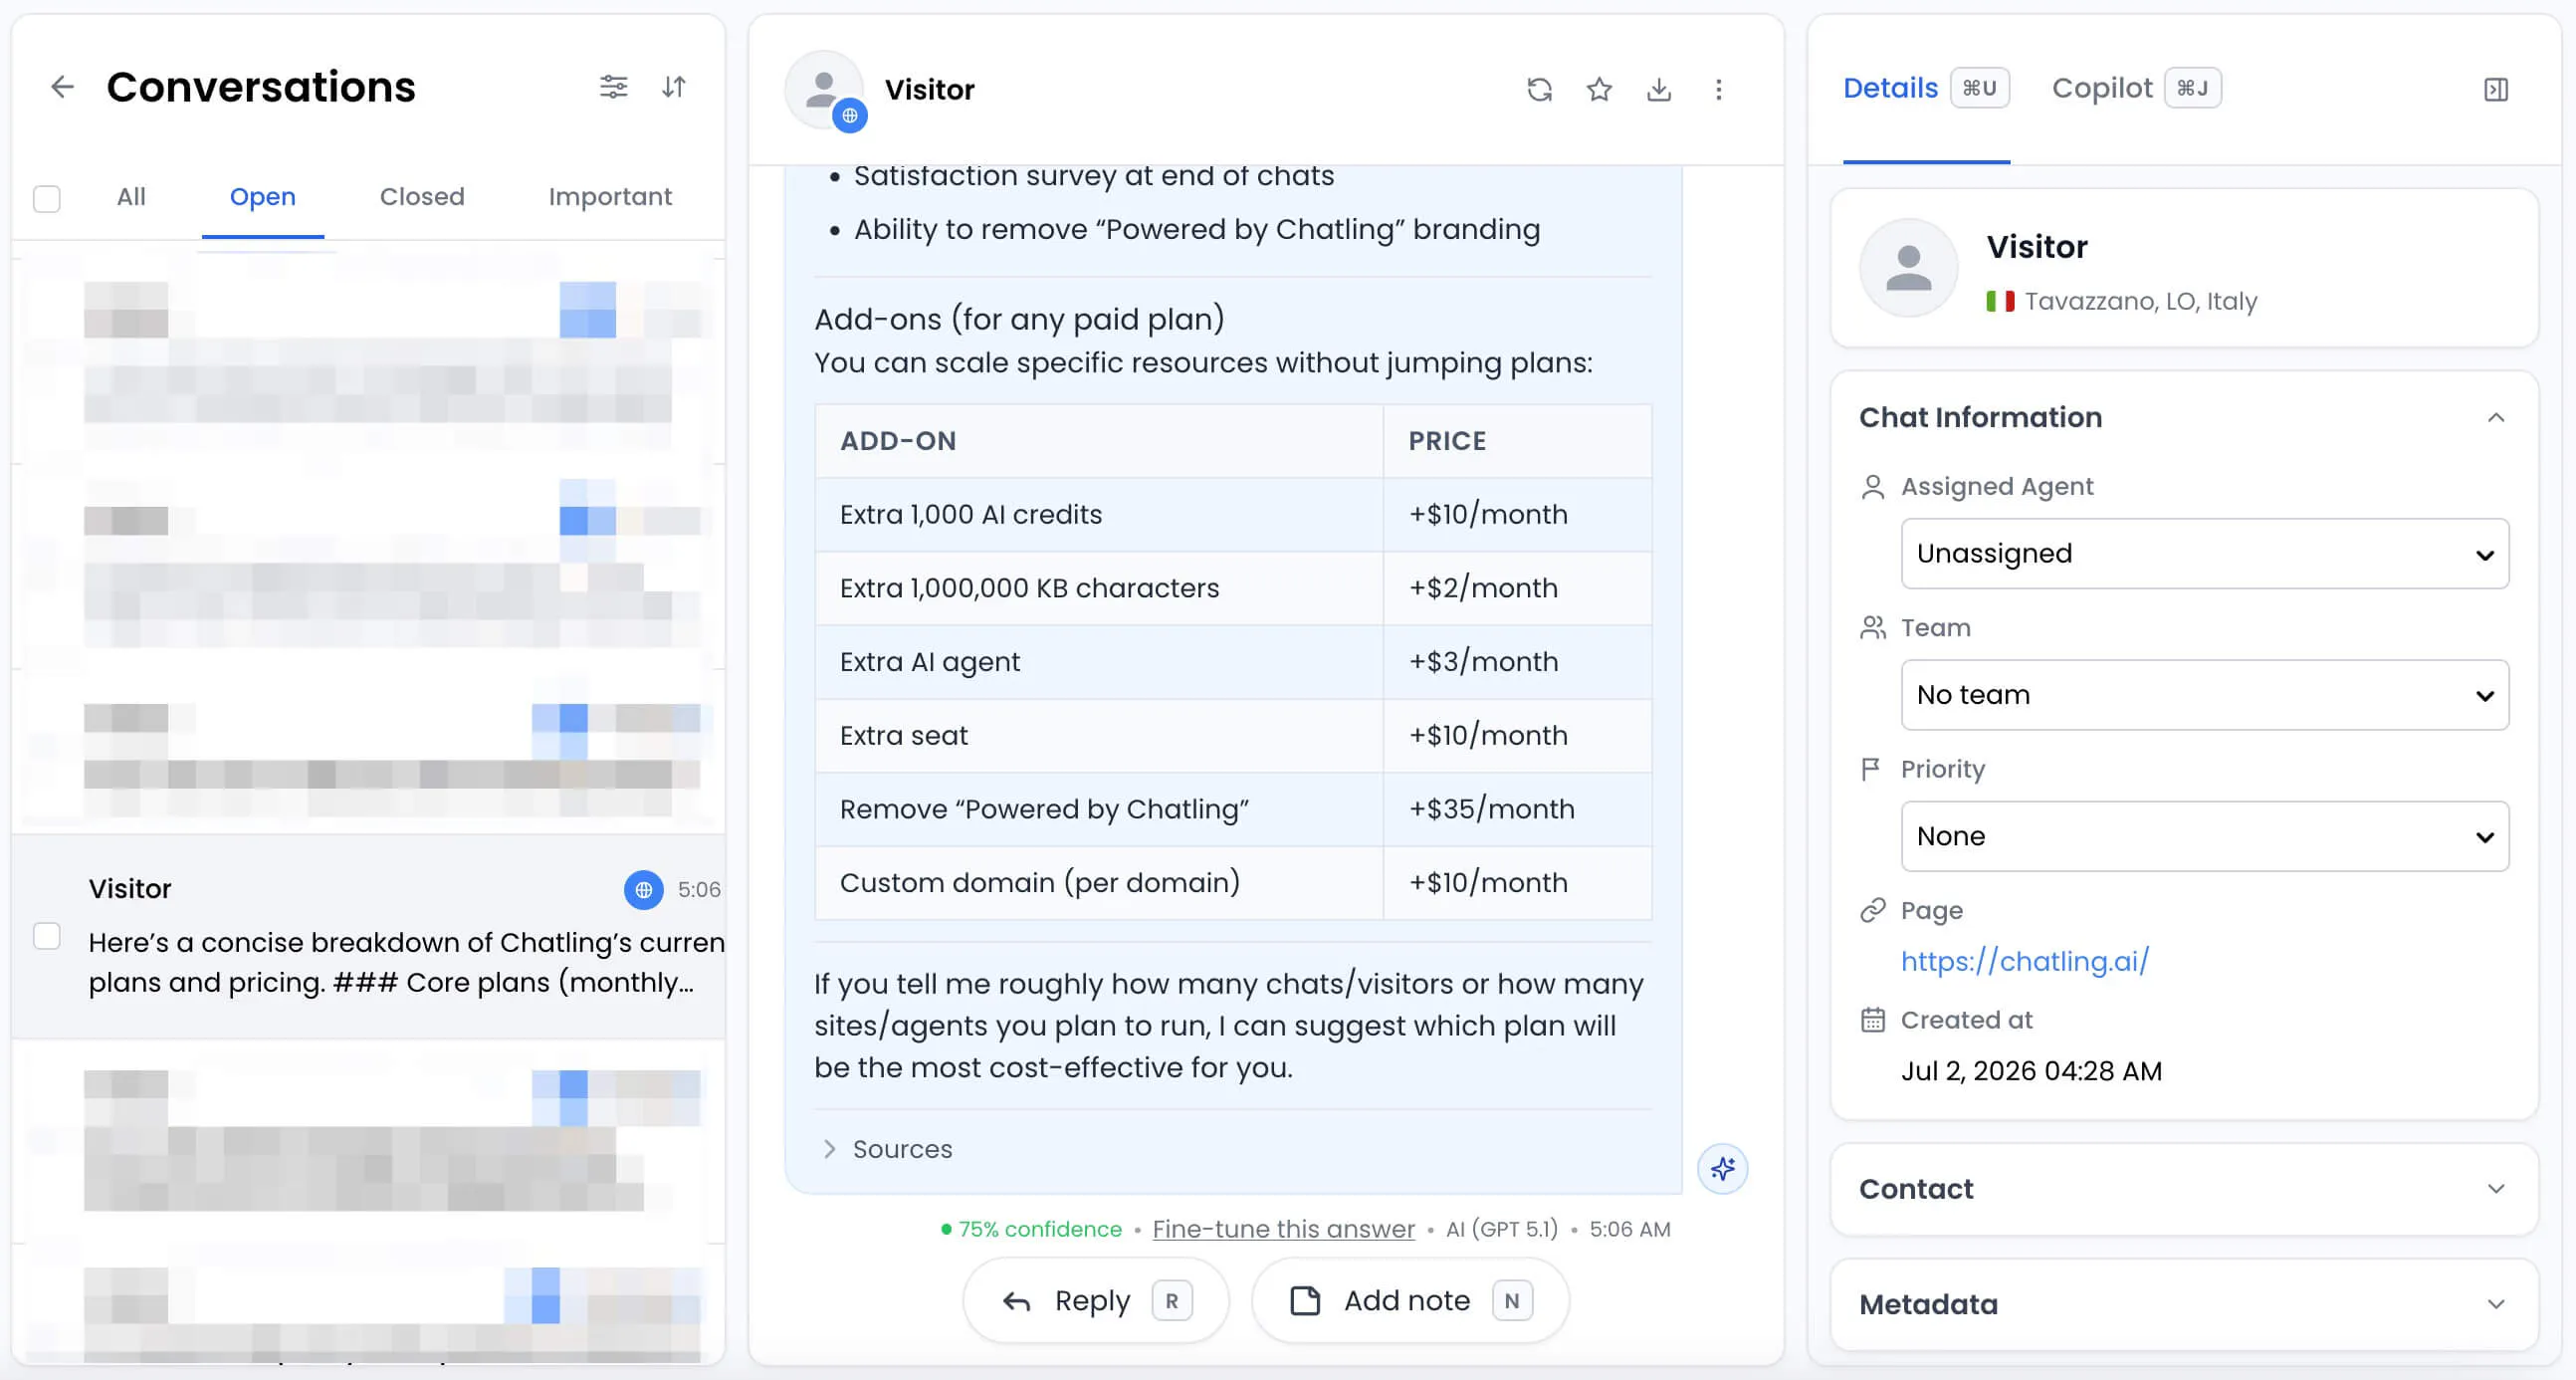Switch to the All conversations tab
Screen dimensions: 2576x1380
pos(131,197)
